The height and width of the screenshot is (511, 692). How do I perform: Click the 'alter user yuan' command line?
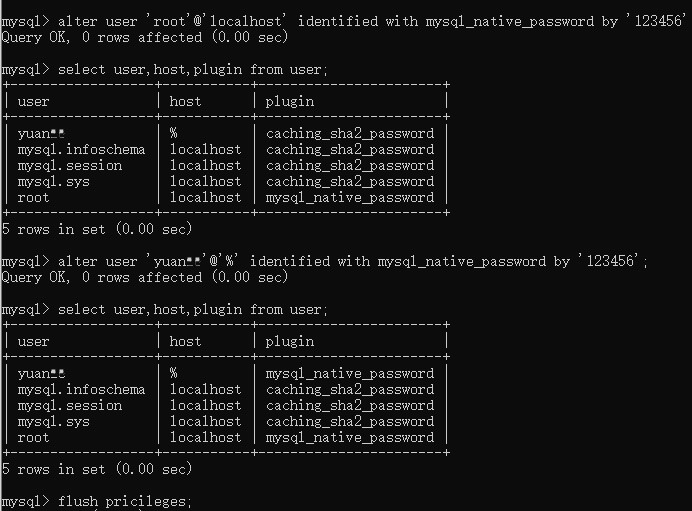point(324,261)
